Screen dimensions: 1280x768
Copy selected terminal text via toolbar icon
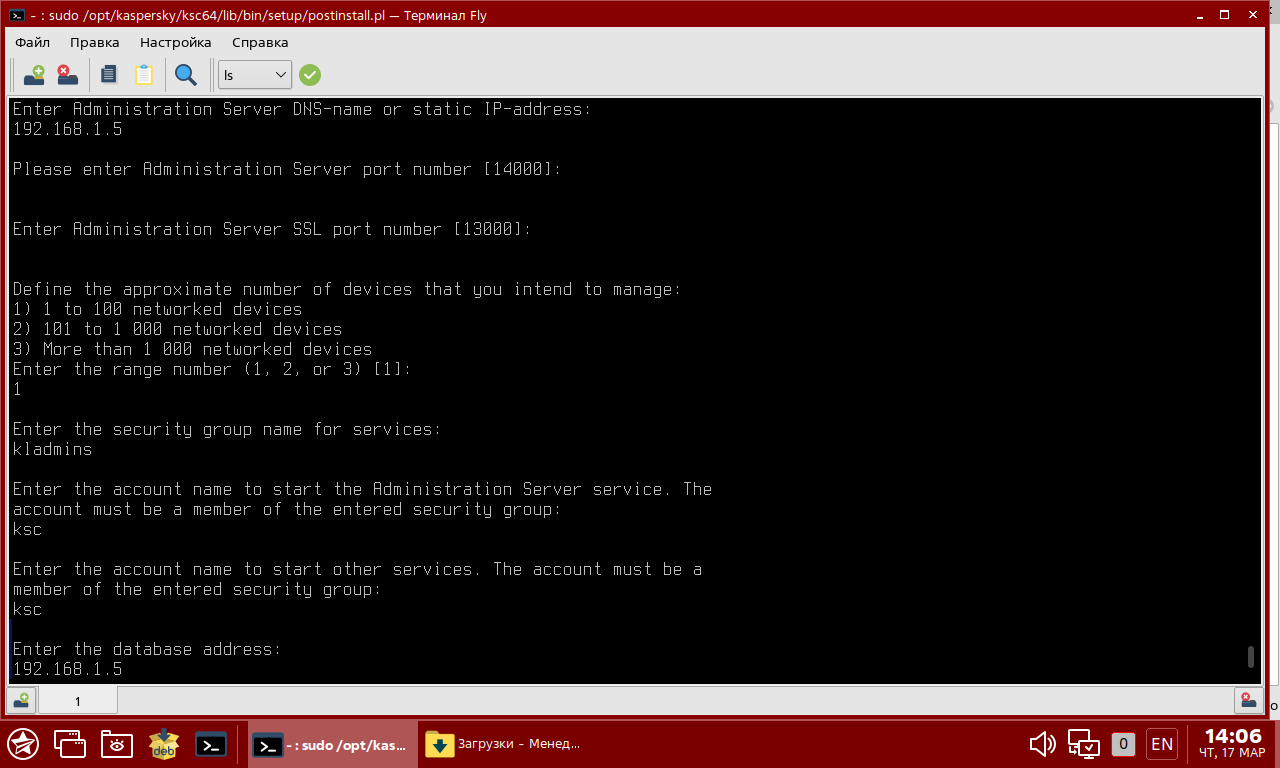[x=109, y=75]
